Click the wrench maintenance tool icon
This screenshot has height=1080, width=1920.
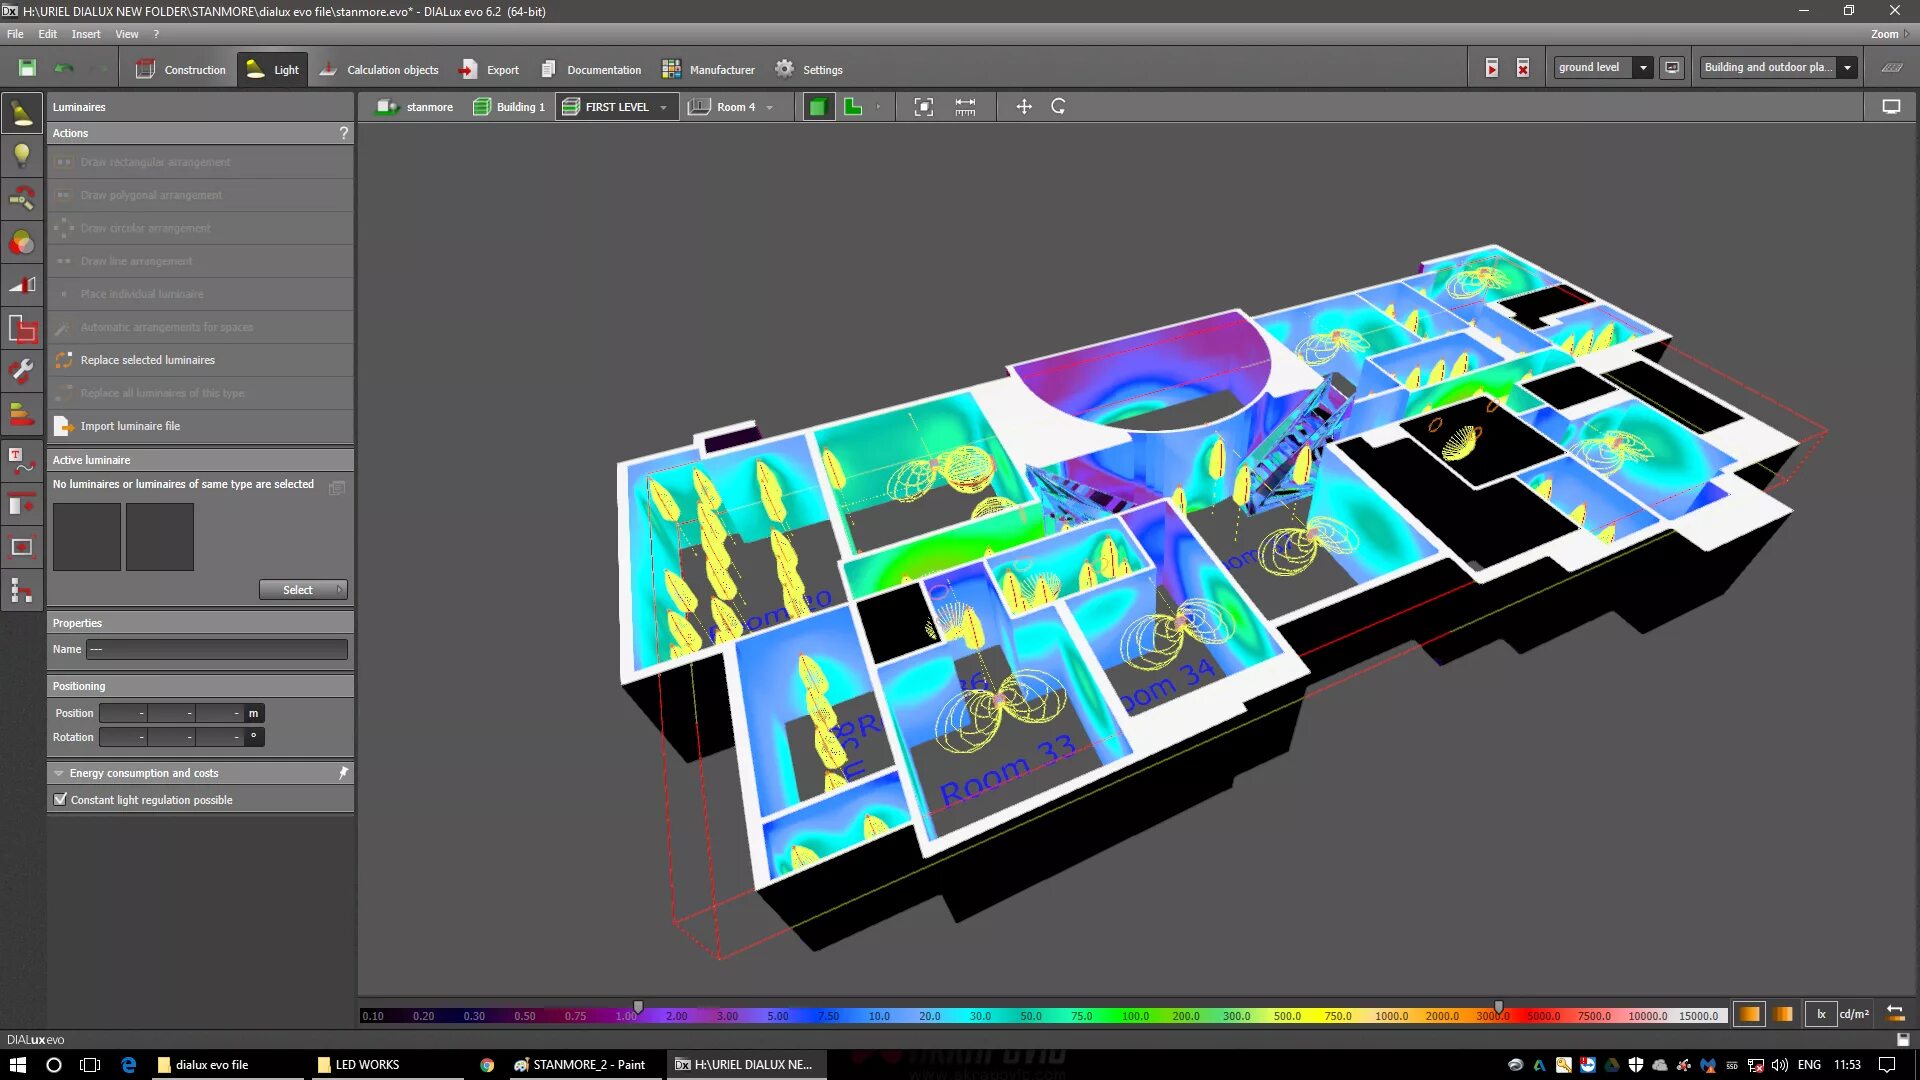pos(21,370)
